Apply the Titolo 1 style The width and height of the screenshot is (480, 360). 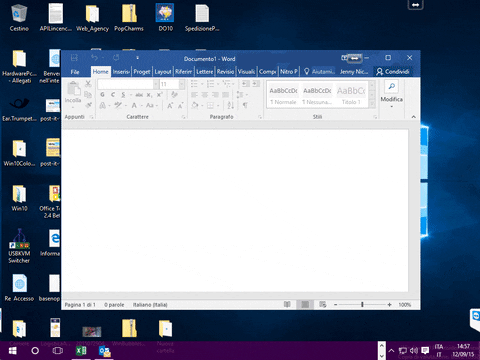click(351, 95)
